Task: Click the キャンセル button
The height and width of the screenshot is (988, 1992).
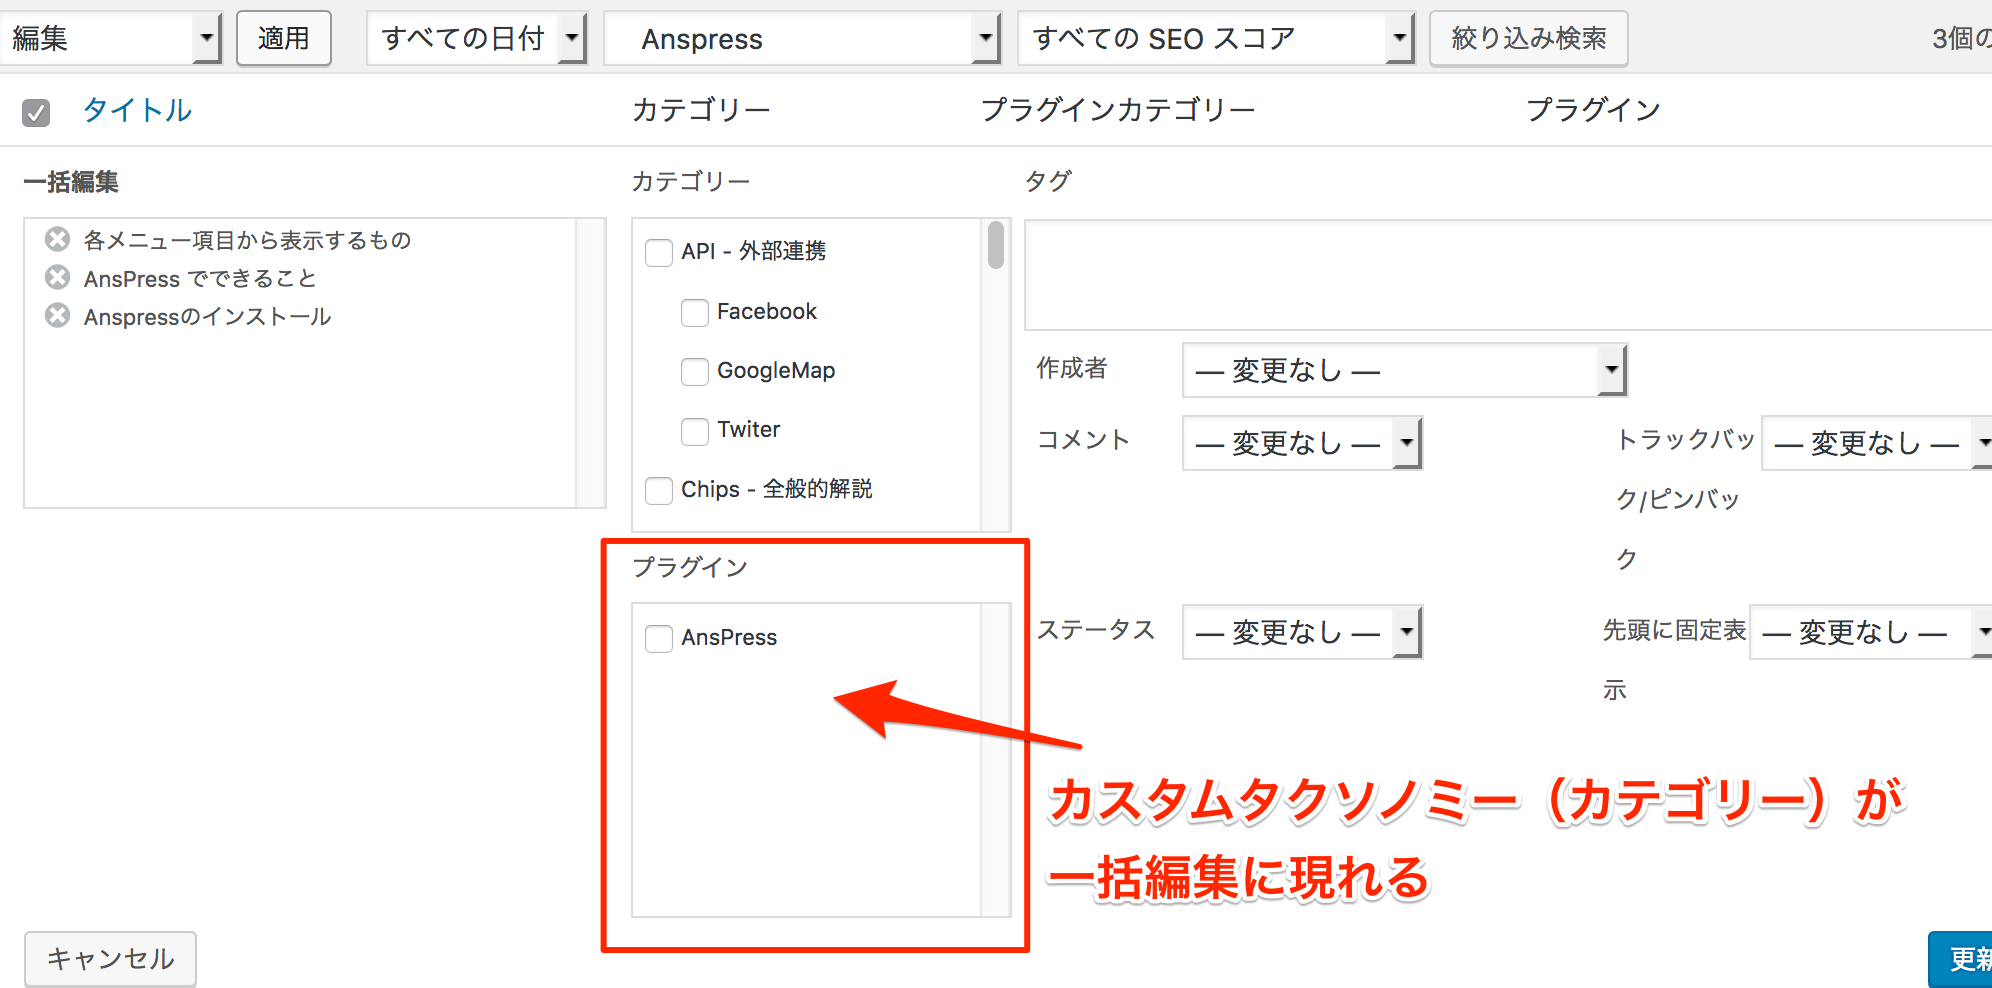Action: [x=110, y=959]
